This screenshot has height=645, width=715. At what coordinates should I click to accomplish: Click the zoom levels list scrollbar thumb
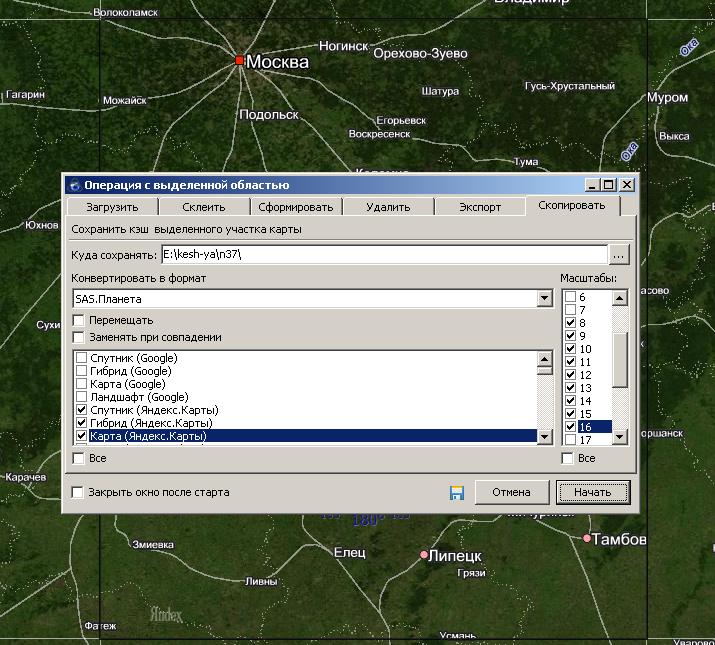[619, 358]
